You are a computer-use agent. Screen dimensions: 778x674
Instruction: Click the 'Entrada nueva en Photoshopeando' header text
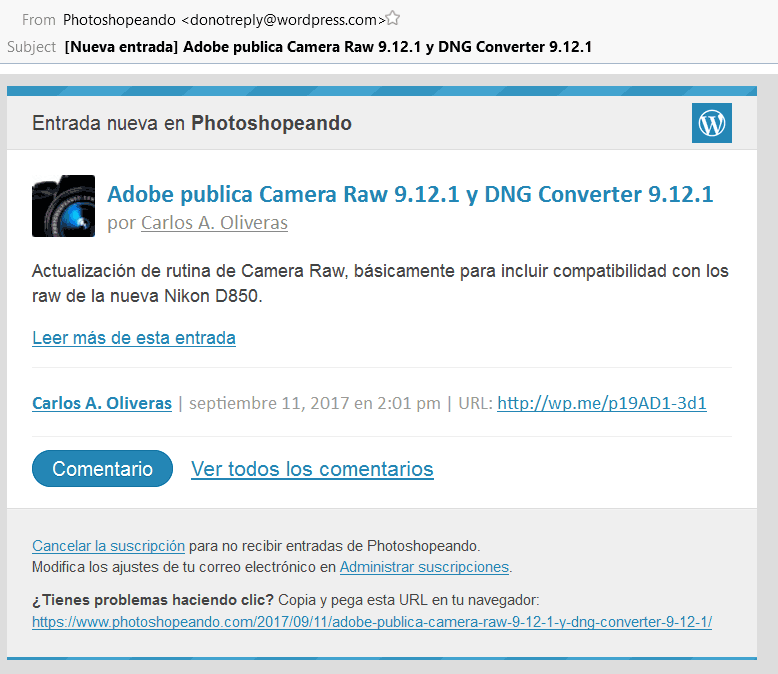pos(192,123)
